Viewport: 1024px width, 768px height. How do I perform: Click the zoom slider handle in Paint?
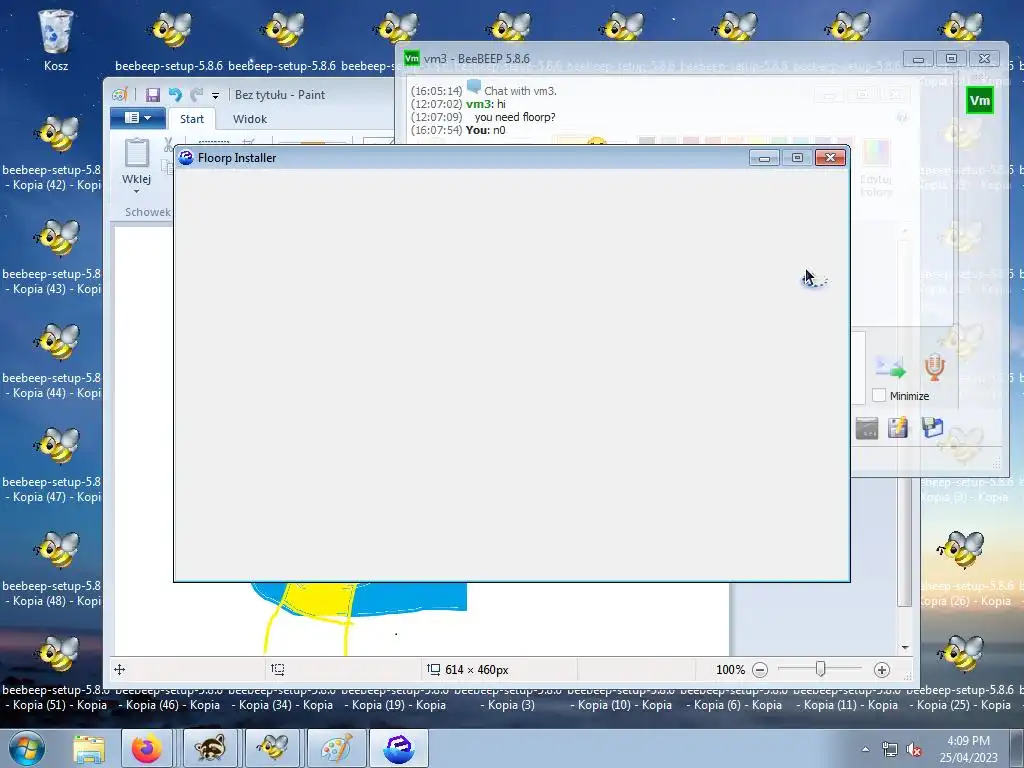coord(821,669)
